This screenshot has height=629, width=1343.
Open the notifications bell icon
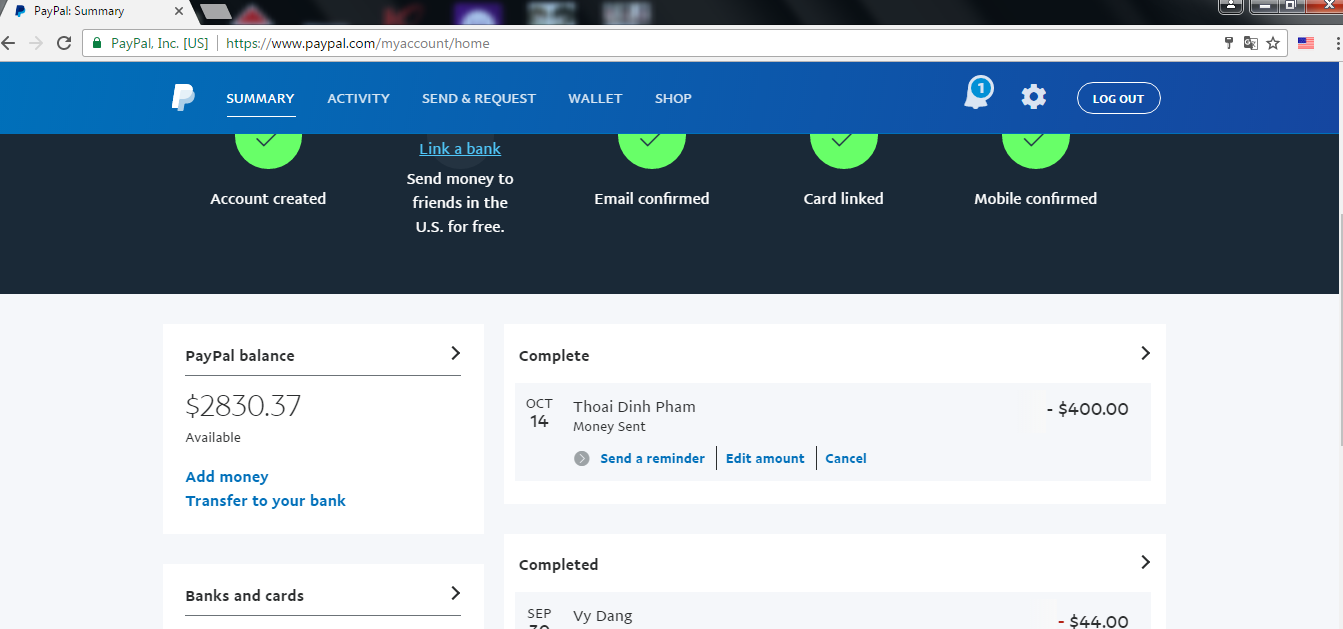(x=977, y=94)
